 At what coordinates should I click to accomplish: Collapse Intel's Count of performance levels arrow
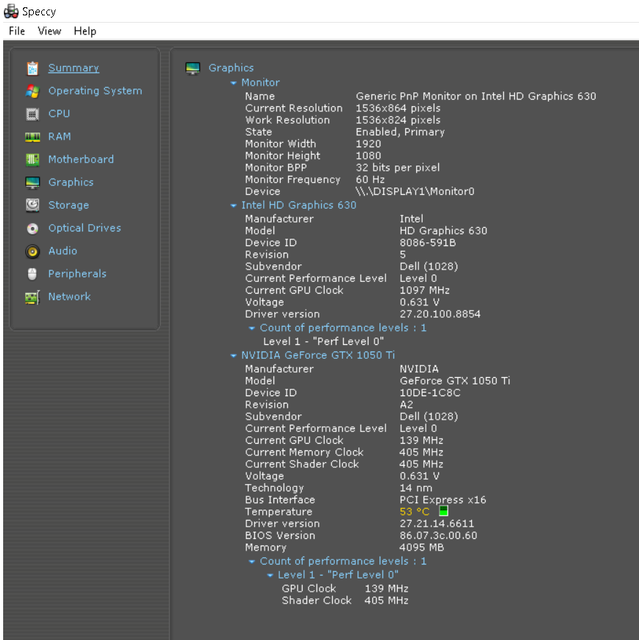click(x=252, y=328)
